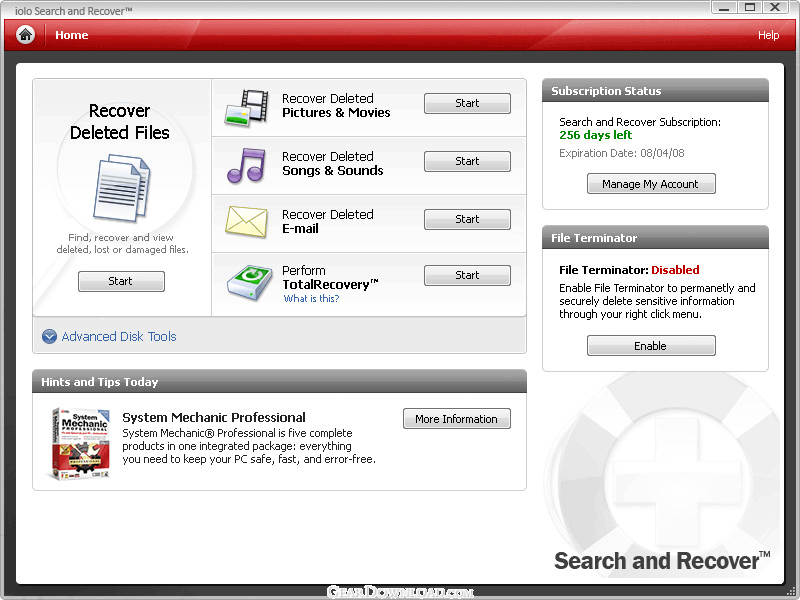Click 'Recover Deleted E-mail' label
Viewport: 800px width, 600px height.
[328, 222]
